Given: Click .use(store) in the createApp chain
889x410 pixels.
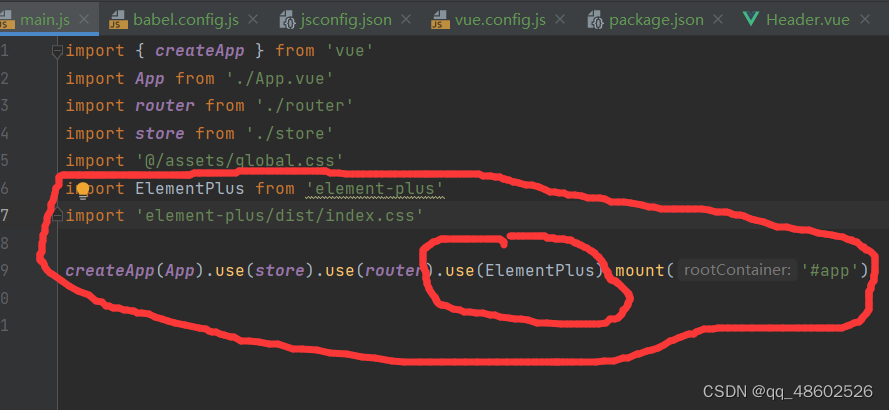Looking at the screenshot, I should coord(260,270).
